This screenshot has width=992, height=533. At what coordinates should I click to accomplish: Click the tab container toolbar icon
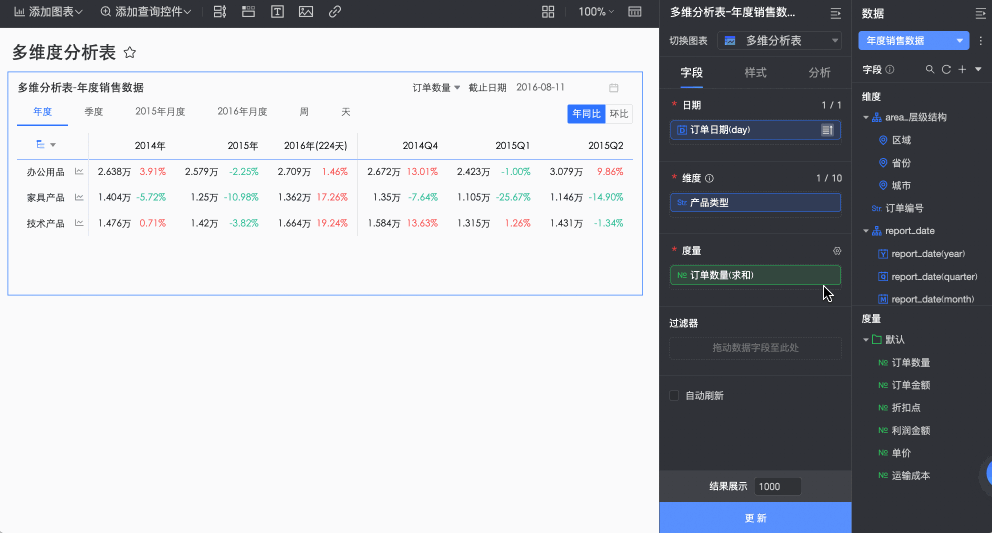[x=249, y=12]
